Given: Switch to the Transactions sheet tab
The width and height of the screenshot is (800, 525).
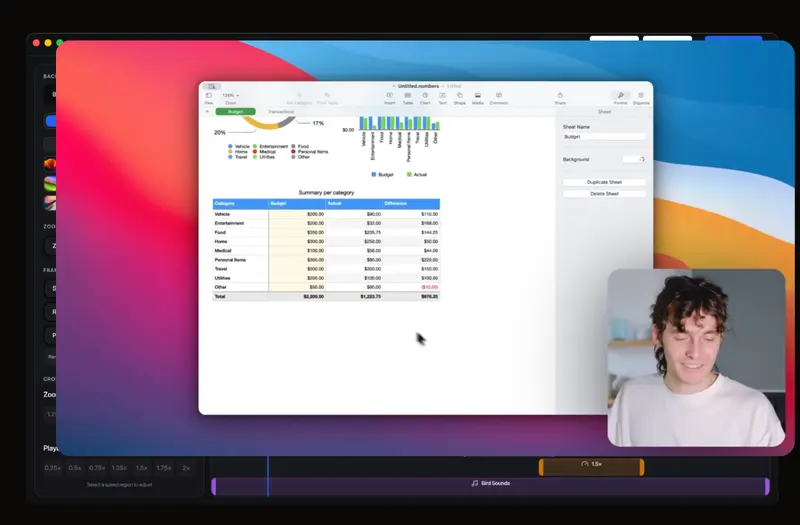Looking at the screenshot, I should tap(280, 112).
